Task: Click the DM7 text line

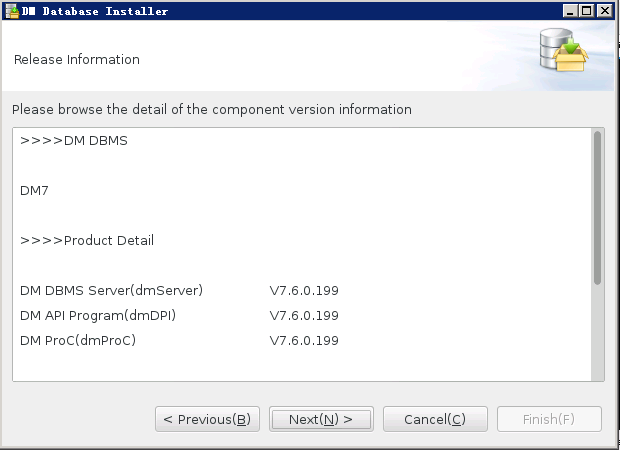Action: coord(34,191)
